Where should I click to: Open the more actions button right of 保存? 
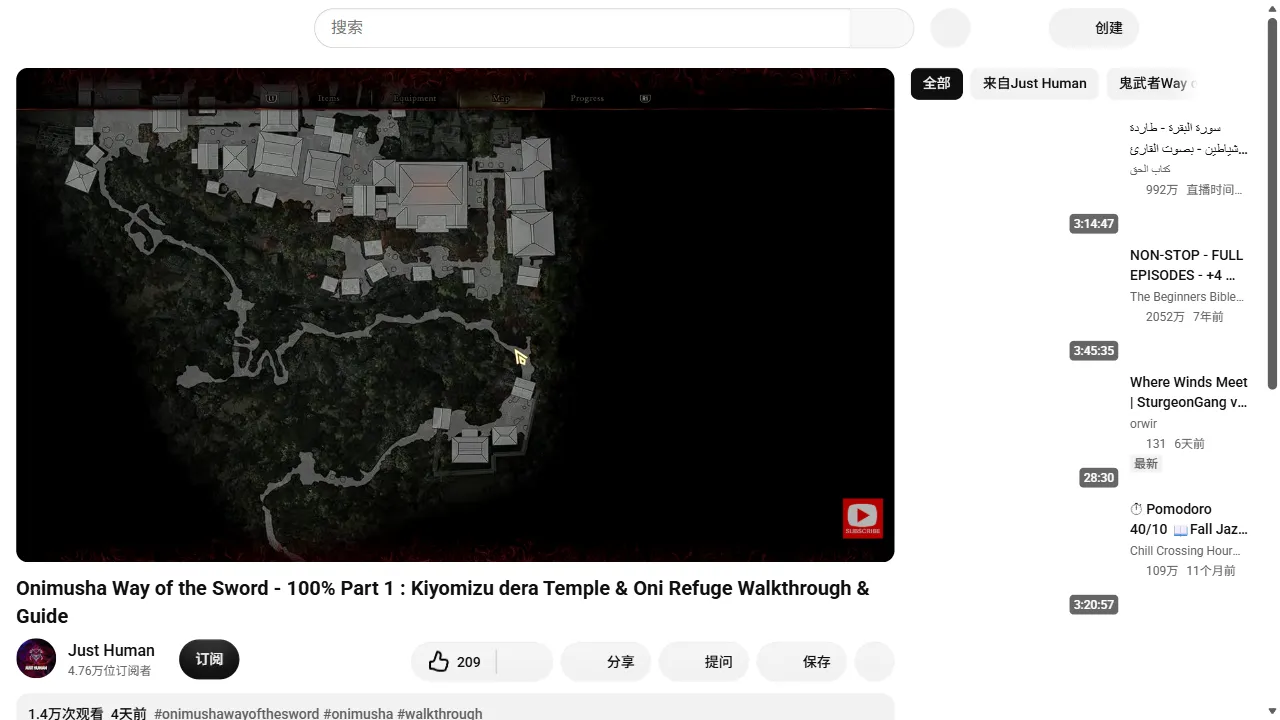(875, 662)
